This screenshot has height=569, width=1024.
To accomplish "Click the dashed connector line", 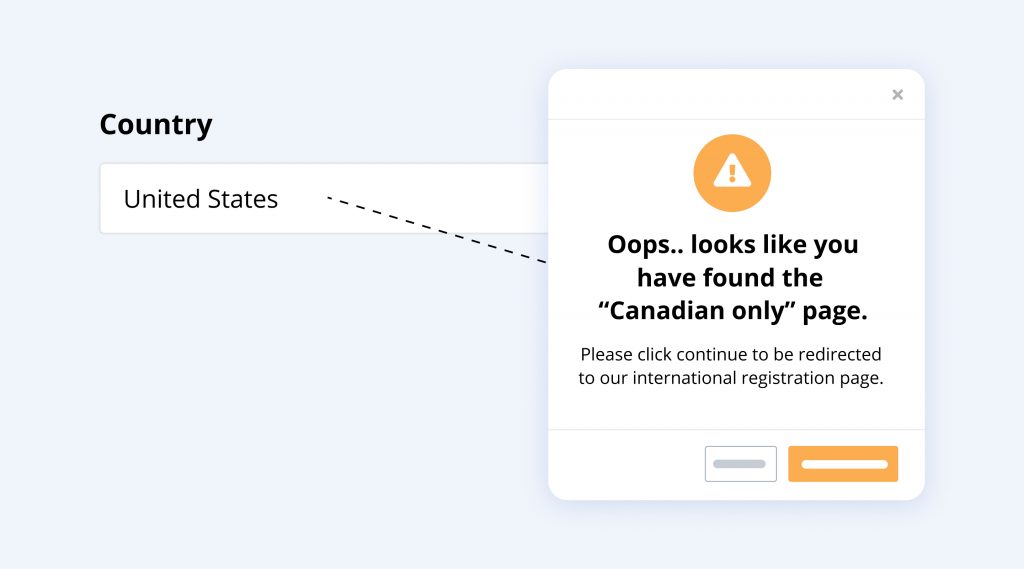I will (x=440, y=231).
